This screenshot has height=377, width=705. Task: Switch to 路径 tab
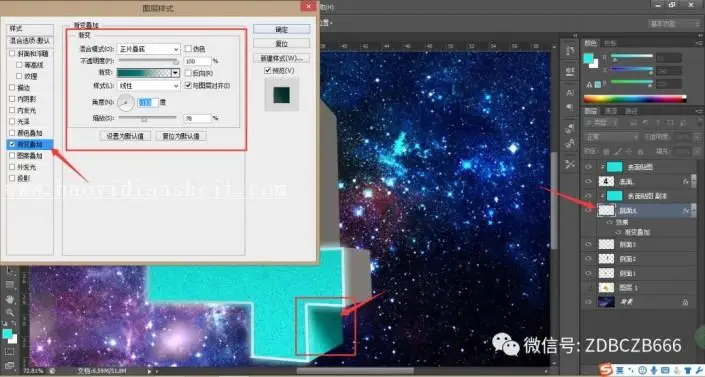click(631, 111)
